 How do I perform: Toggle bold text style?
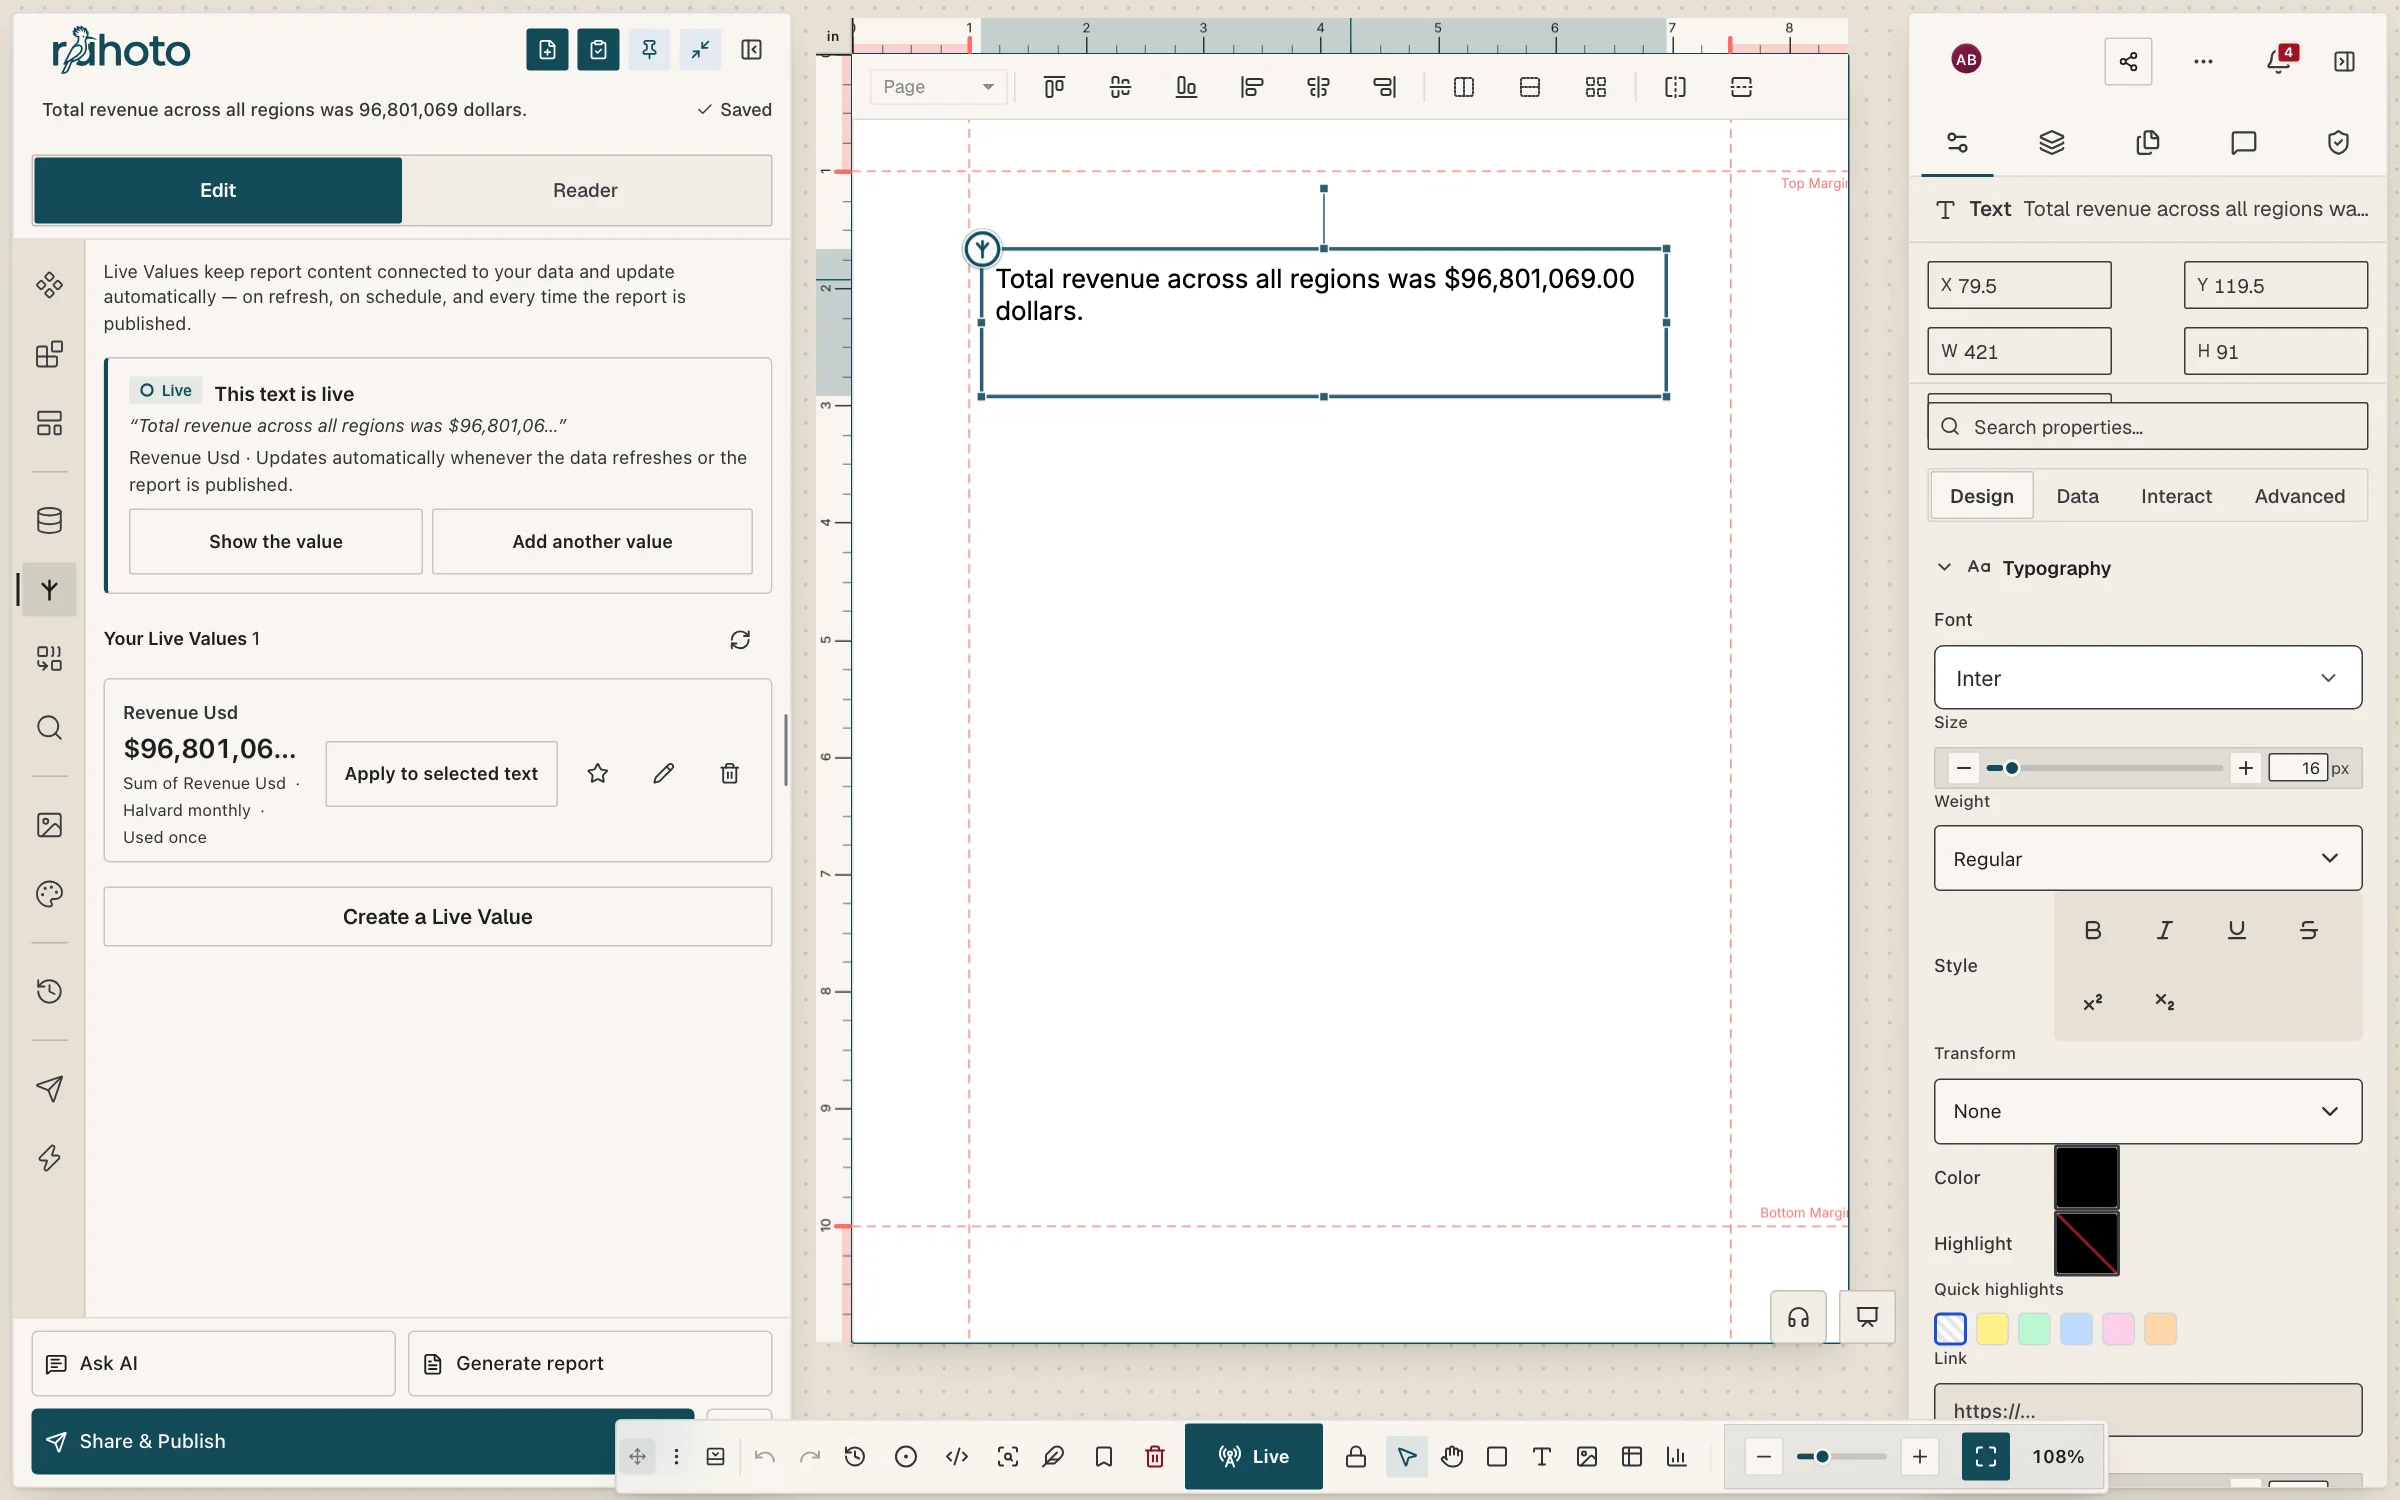coord(2093,930)
